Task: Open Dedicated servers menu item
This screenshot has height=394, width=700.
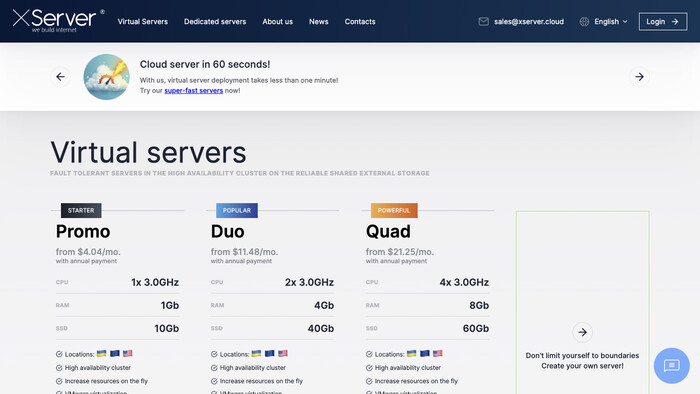Action: coord(215,21)
